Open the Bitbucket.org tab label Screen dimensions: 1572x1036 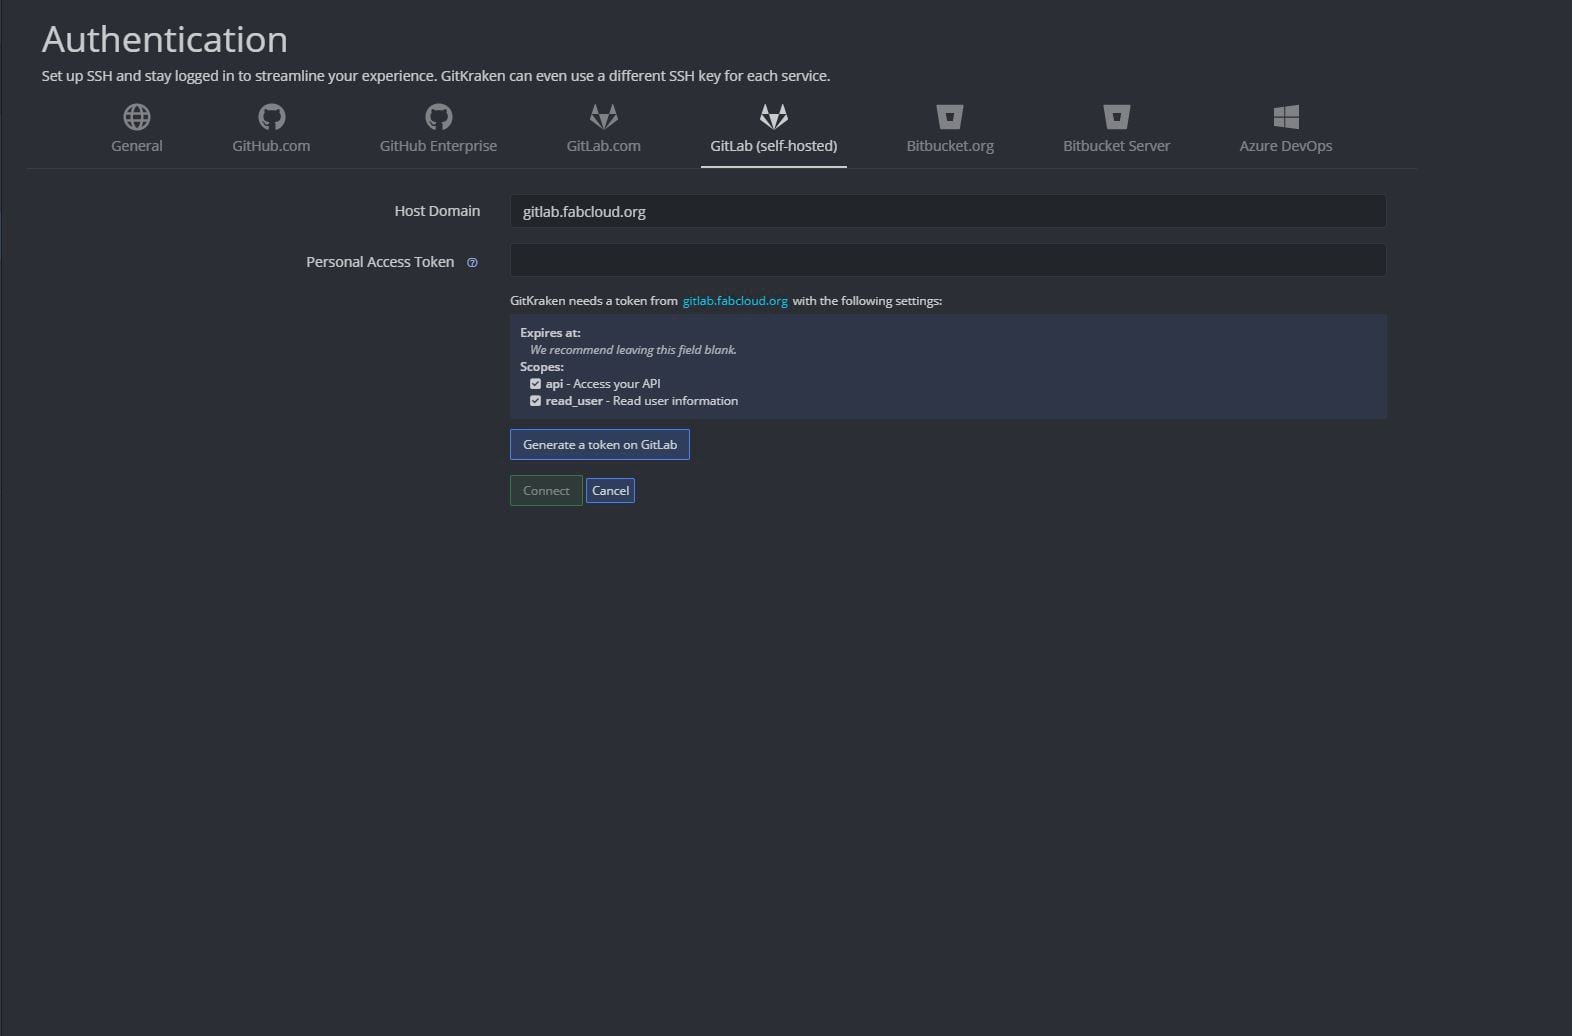click(949, 146)
